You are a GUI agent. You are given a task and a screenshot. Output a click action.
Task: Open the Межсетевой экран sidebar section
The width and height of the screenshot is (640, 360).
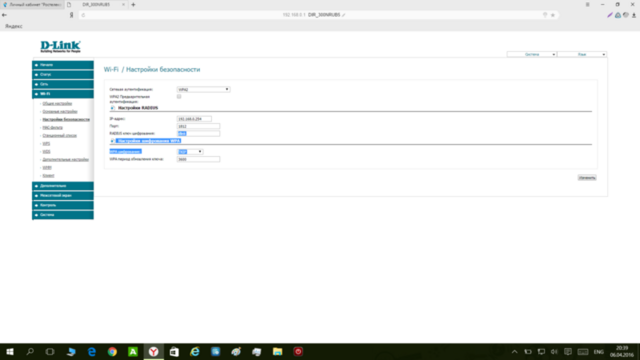pyautogui.click(x=63, y=196)
